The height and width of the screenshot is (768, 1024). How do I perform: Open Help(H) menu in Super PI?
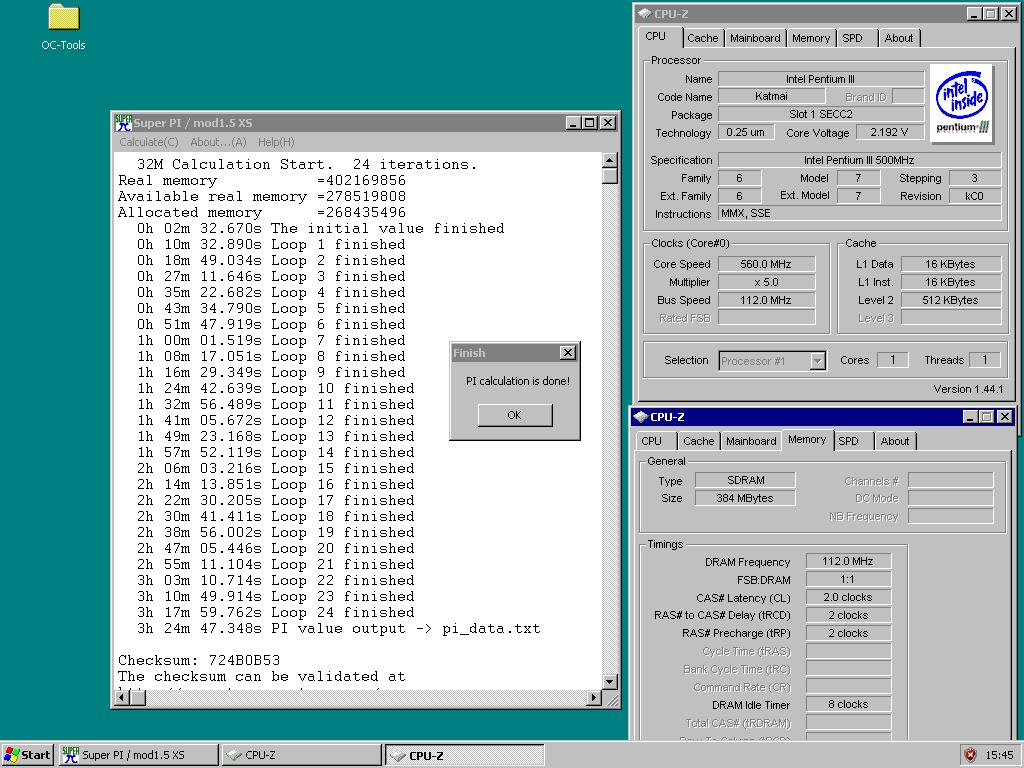pos(276,142)
